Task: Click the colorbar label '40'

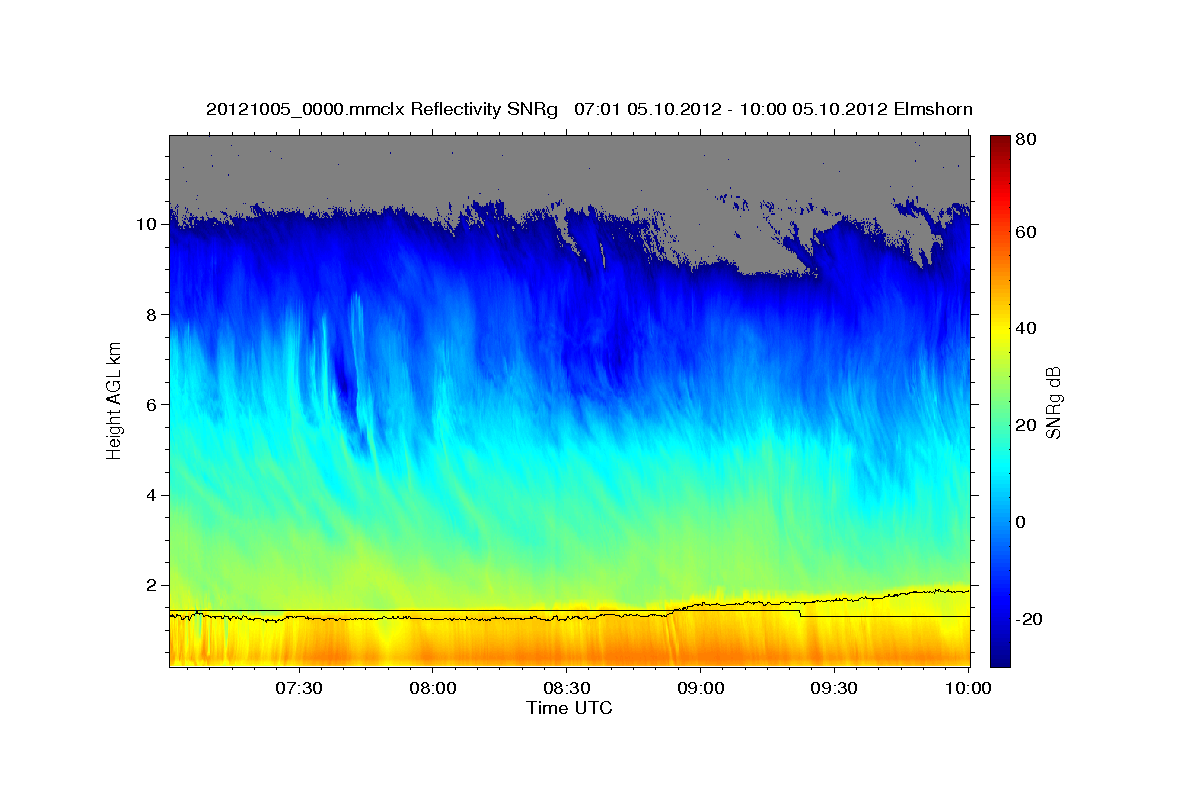Action: (x=1025, y=328)
